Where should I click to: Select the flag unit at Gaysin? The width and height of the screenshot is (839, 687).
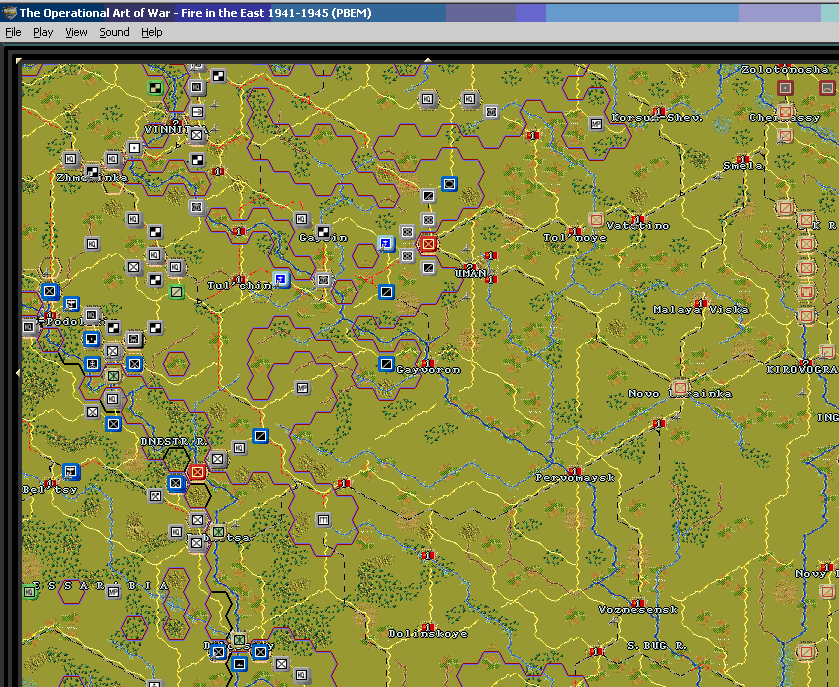[323, 232]
